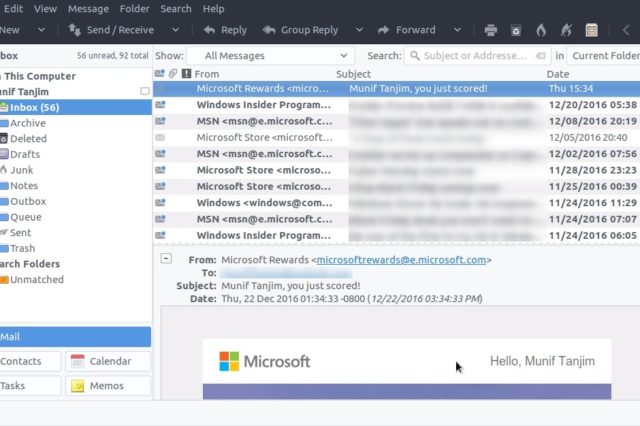The height and width of the screenshot is (426, 640).
Task: Open the Search menu
Action: click(x=176, y=9)
